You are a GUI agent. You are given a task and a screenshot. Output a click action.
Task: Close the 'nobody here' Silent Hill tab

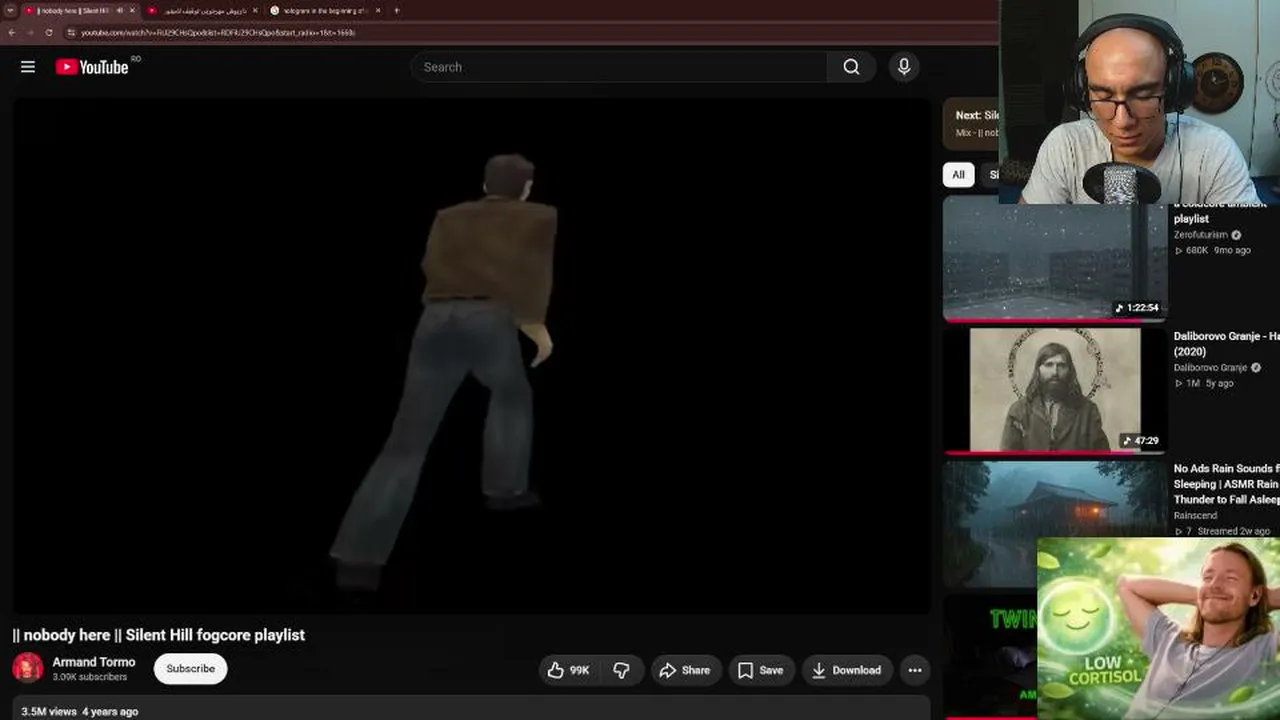tap(132, 10)
